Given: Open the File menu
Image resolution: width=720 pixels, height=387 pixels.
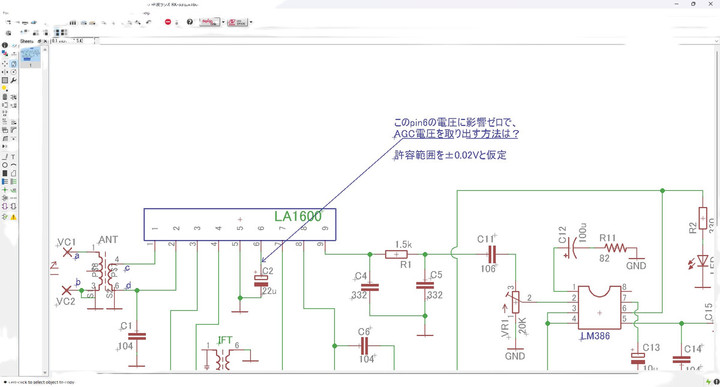Looking at the screenshot, I should click(6, 13).
